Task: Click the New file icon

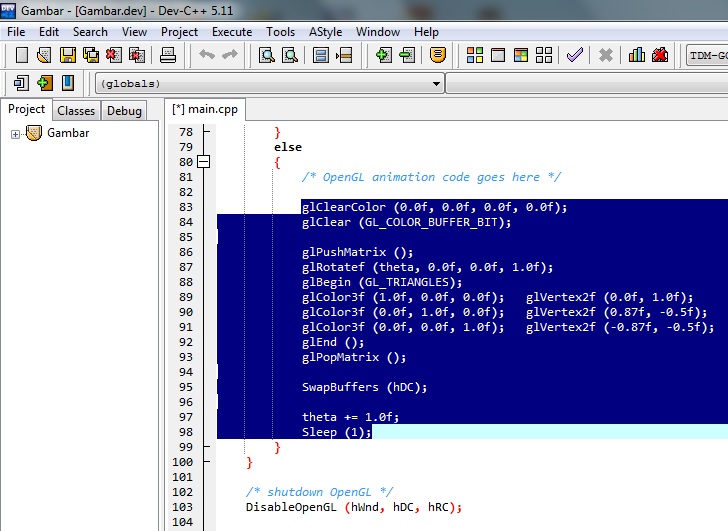Action: pos(22,55)
